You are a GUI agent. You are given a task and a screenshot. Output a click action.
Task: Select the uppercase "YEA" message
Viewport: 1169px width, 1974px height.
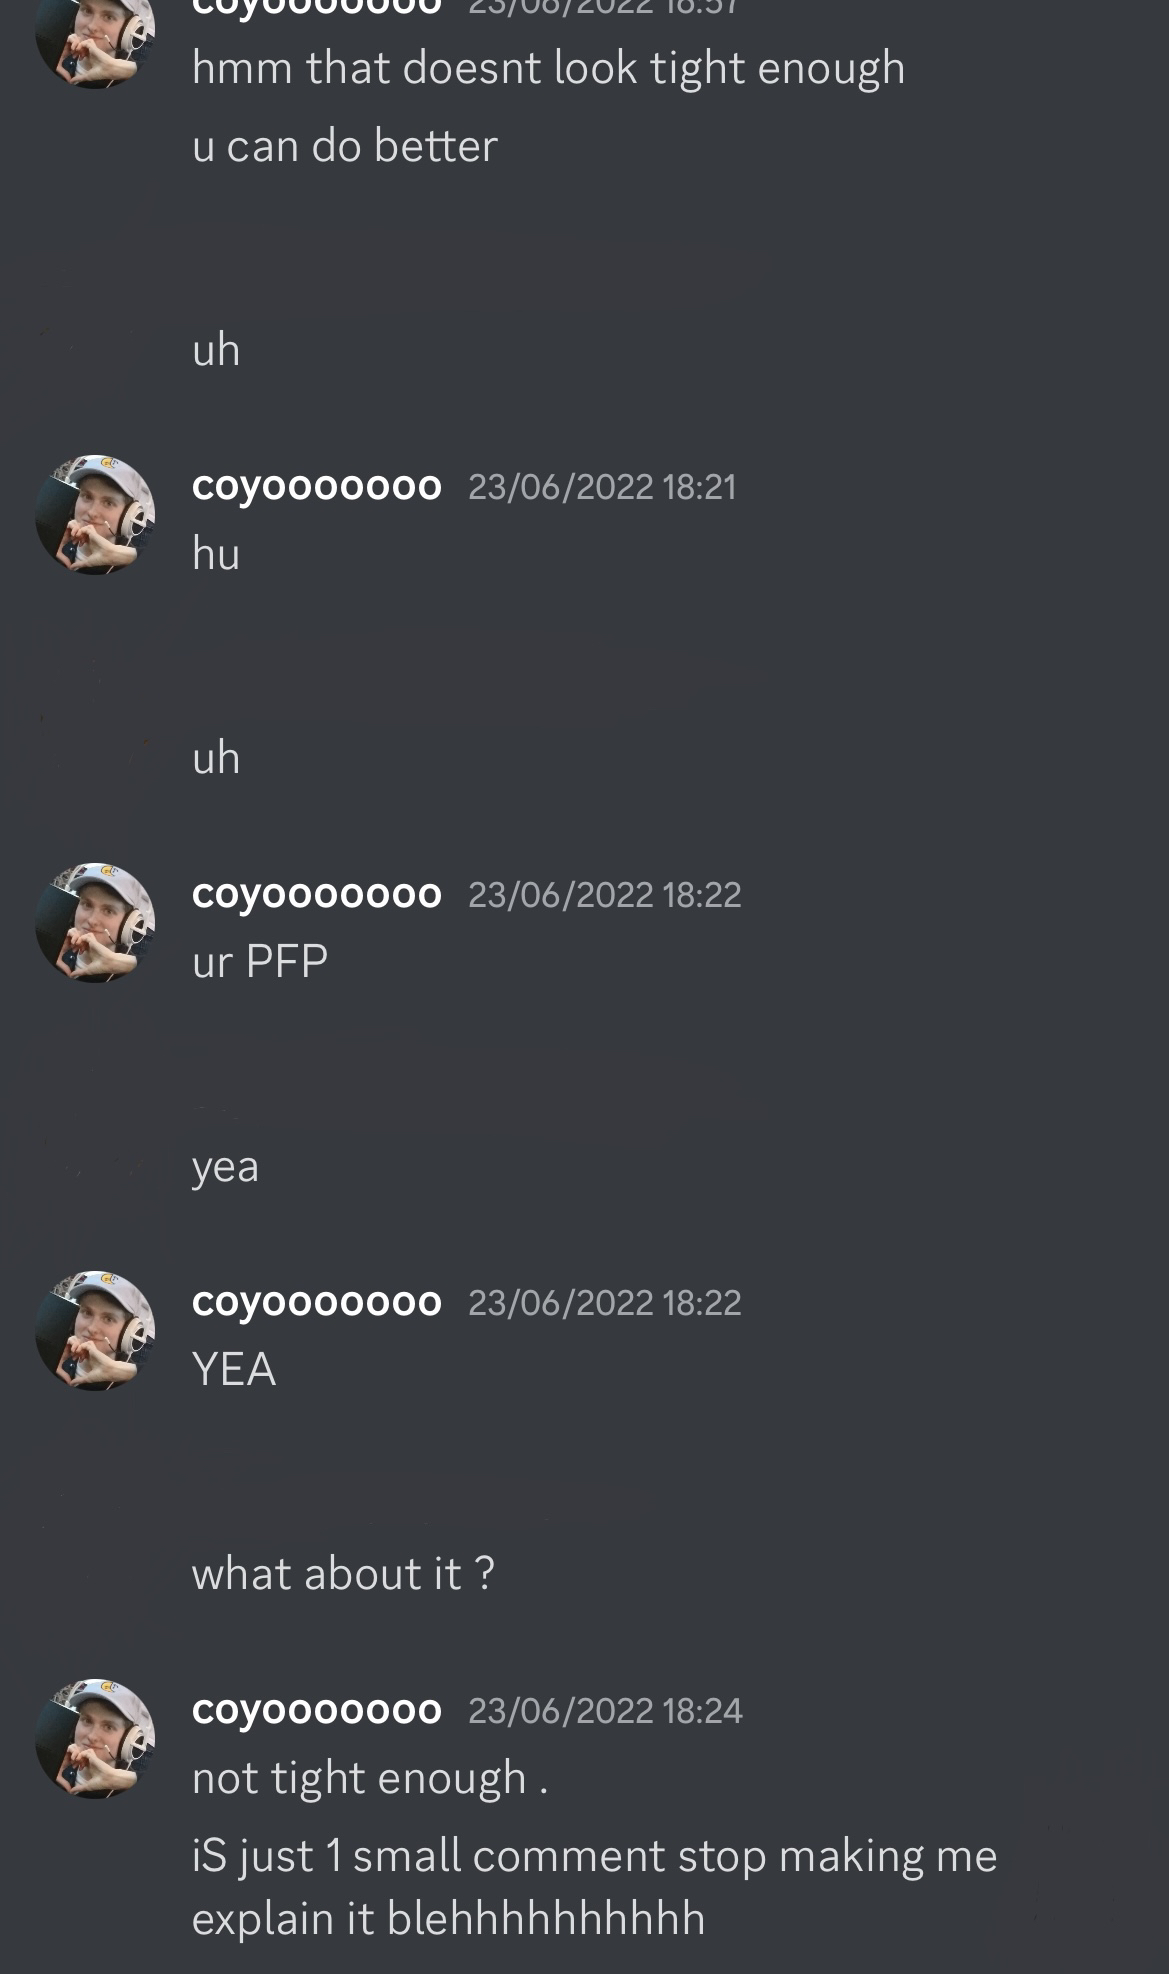[x=233, y=1369]
